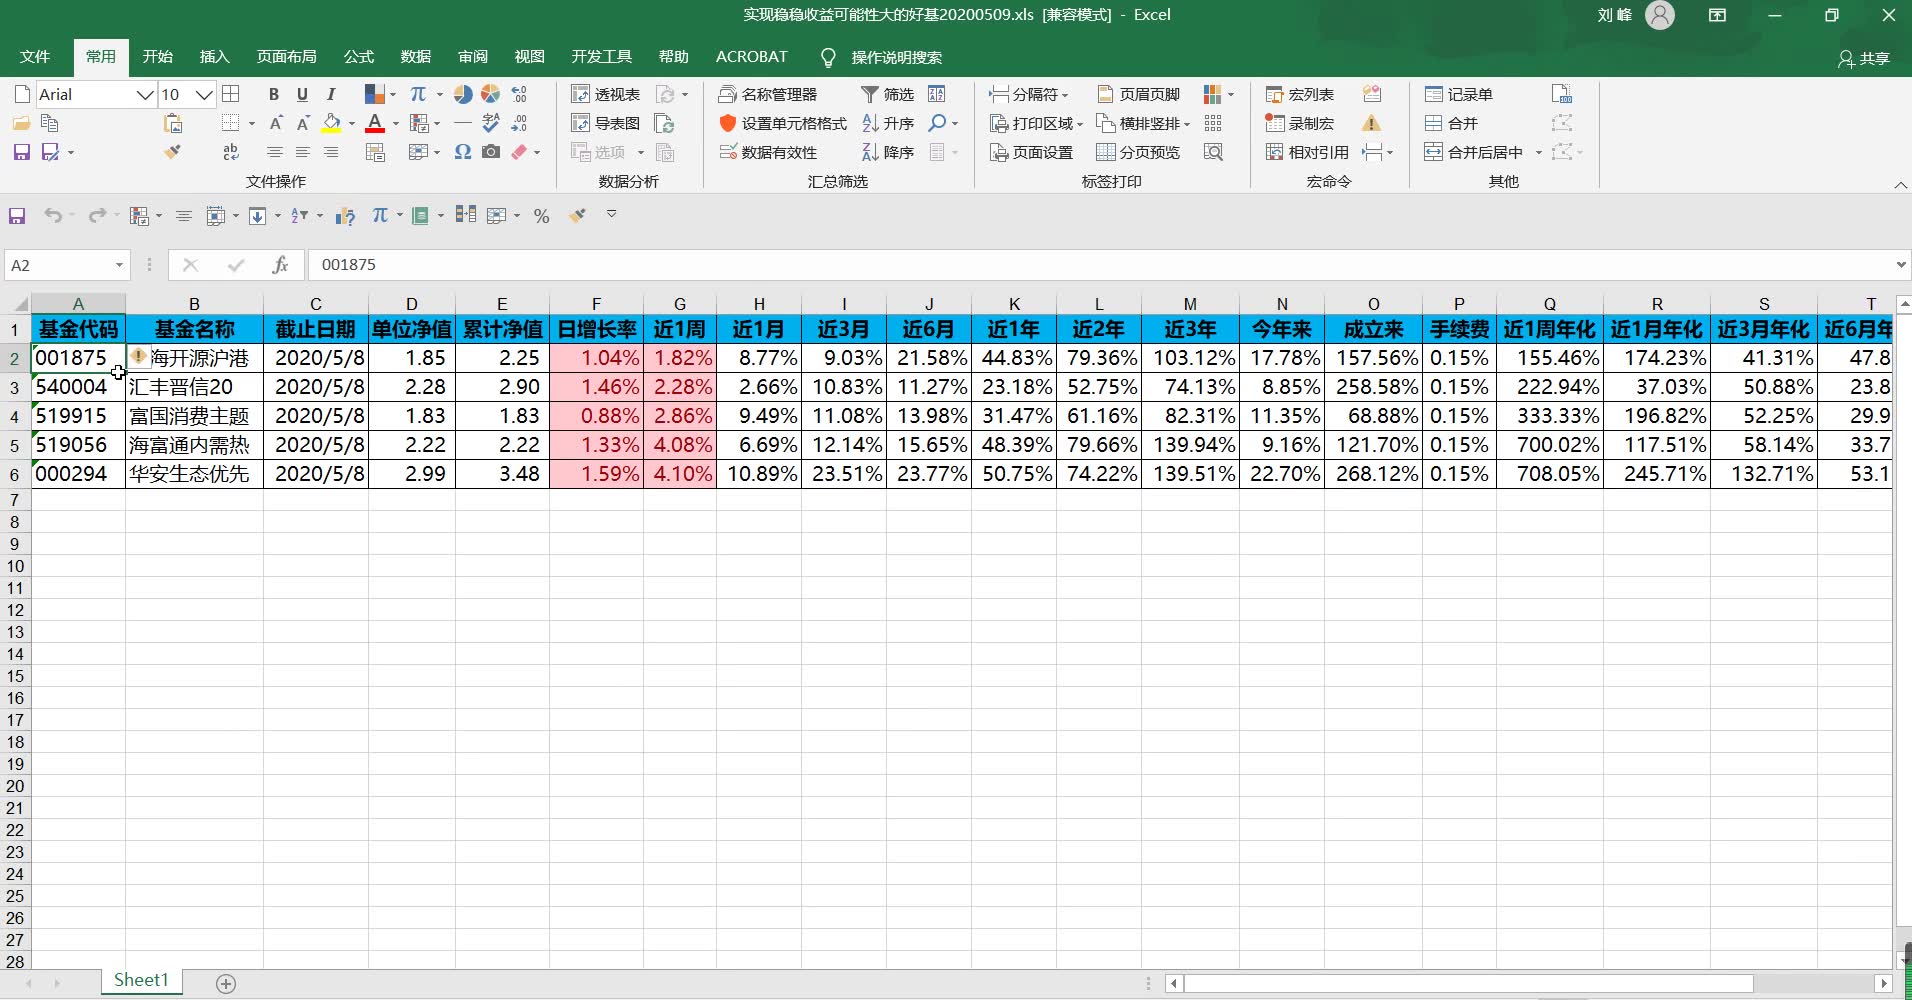Click 录制宏 record macro
The width and height of the screenshot is (1912, 1000).
[x=1299, y=123]
